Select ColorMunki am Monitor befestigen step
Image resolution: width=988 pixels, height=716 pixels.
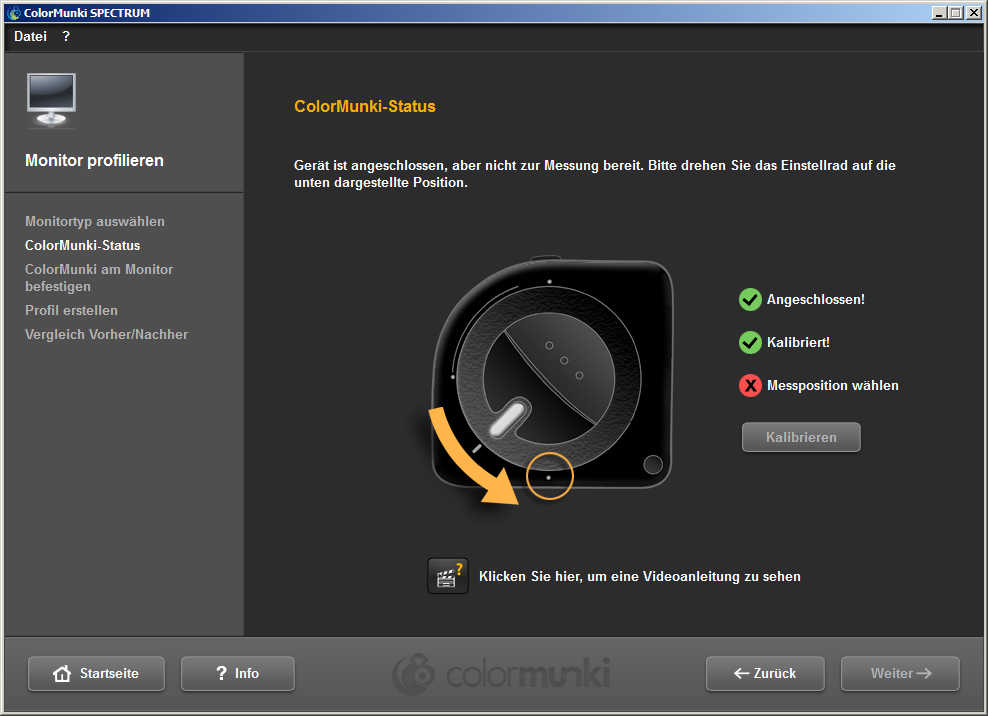point(99,278)
